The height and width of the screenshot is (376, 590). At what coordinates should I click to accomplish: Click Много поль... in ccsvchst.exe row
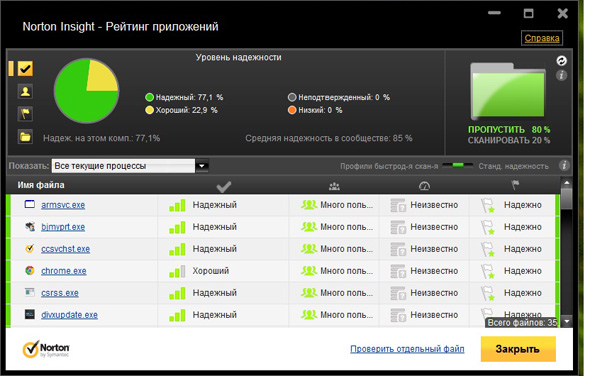[346, 249]
